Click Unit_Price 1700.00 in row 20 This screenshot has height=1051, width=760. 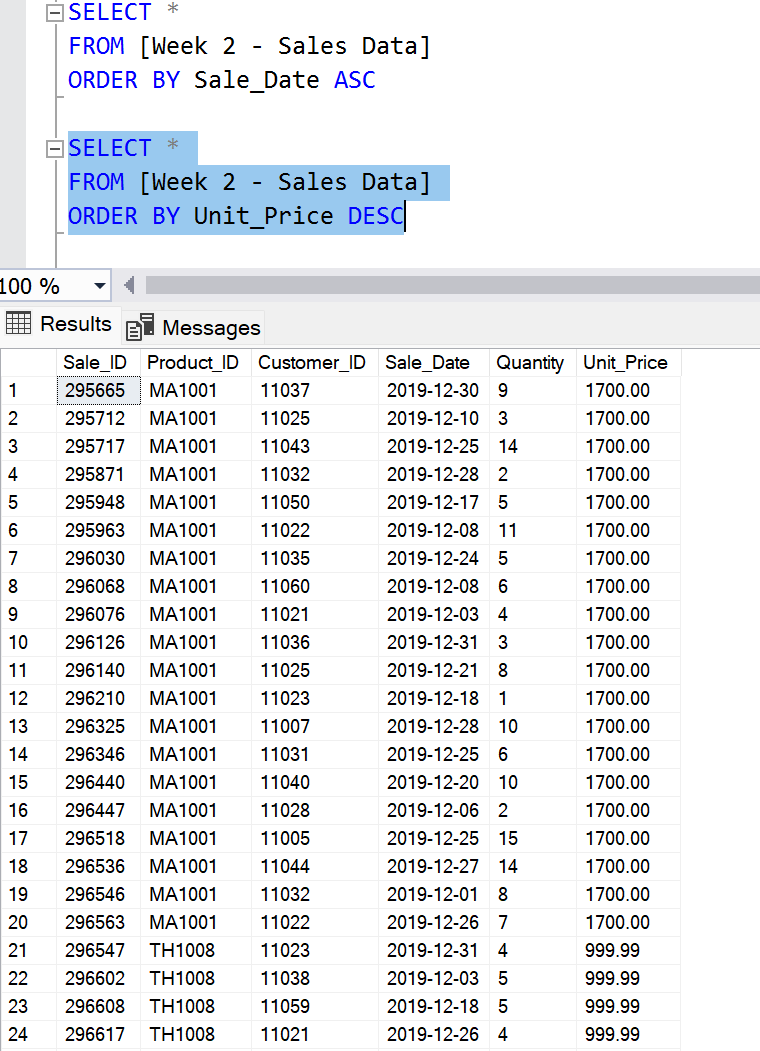[x=628, y=922]
